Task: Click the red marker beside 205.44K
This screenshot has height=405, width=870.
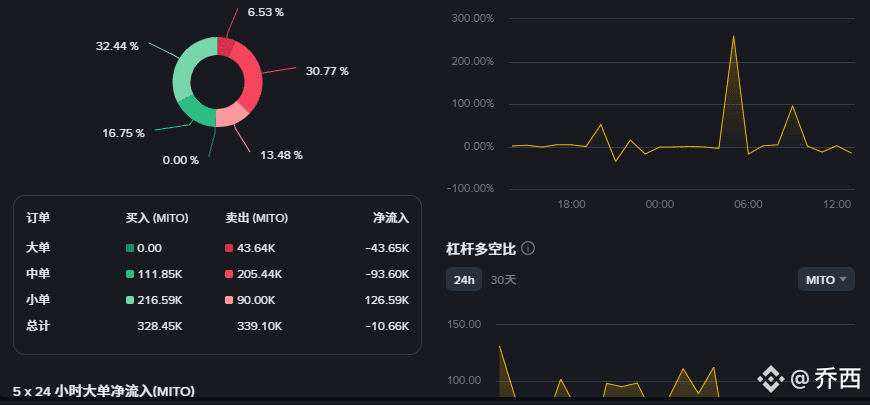Action: pos(230,274)
